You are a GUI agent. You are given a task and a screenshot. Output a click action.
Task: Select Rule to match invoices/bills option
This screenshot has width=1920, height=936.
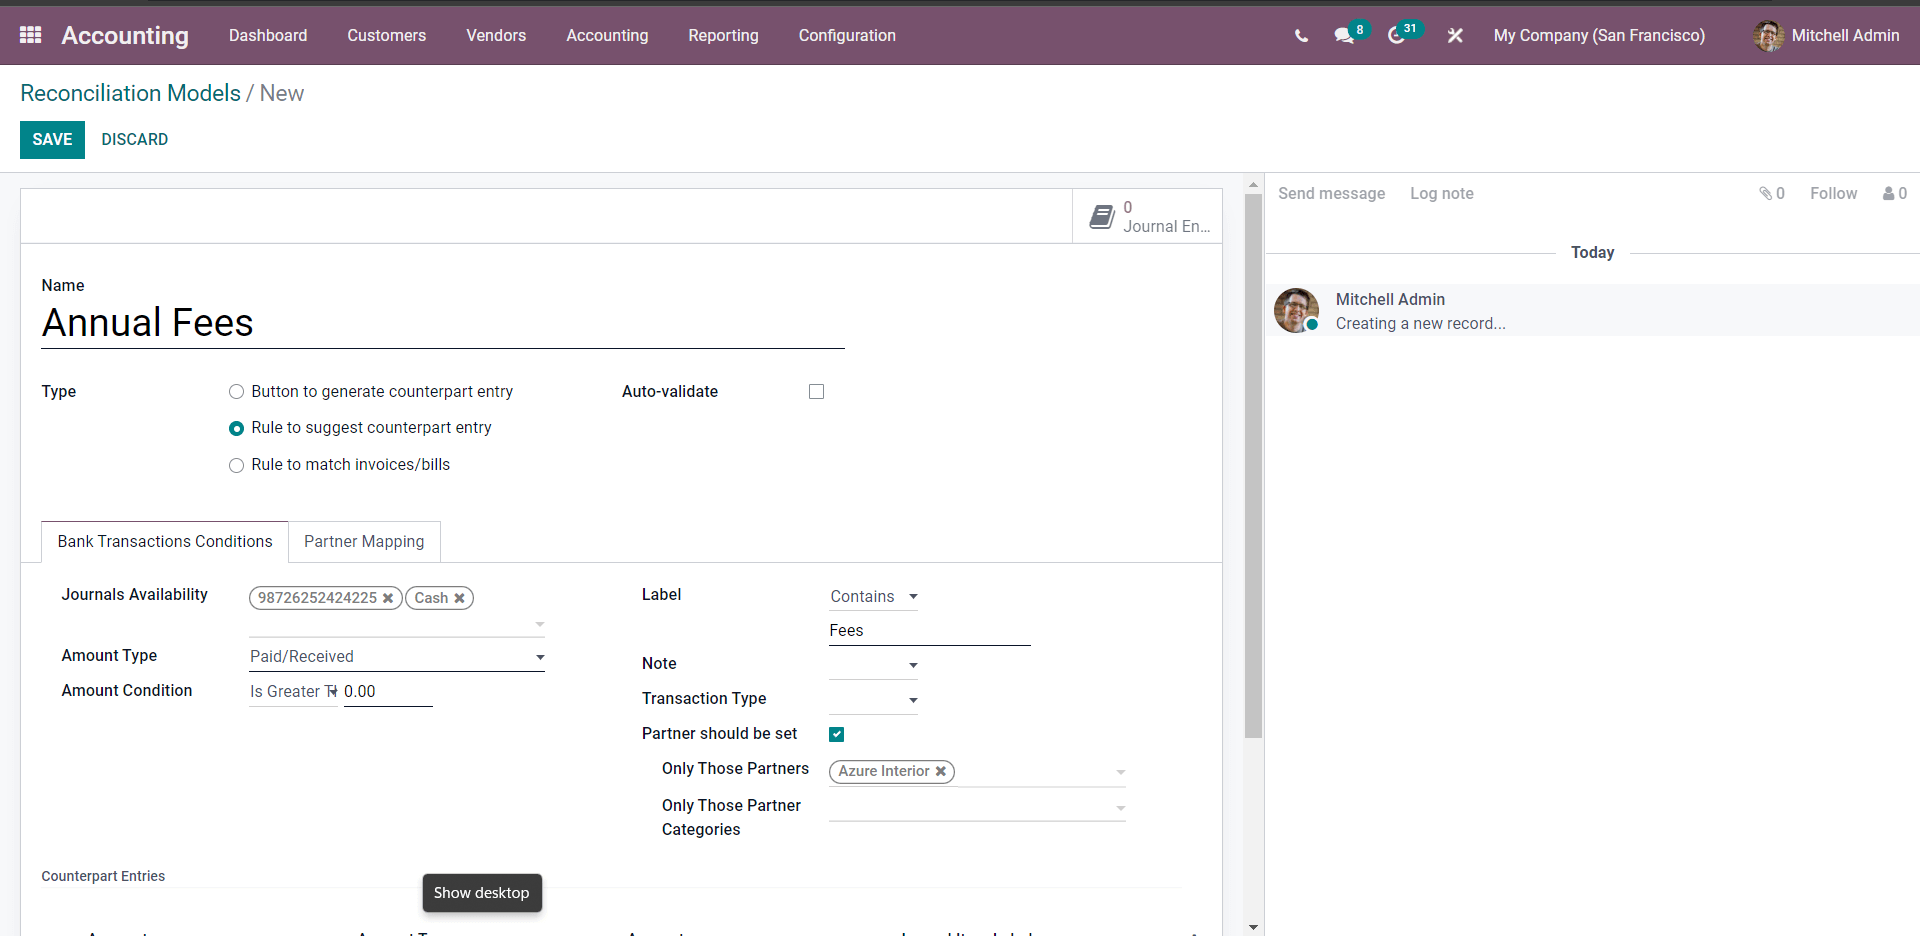pos(236,465)
